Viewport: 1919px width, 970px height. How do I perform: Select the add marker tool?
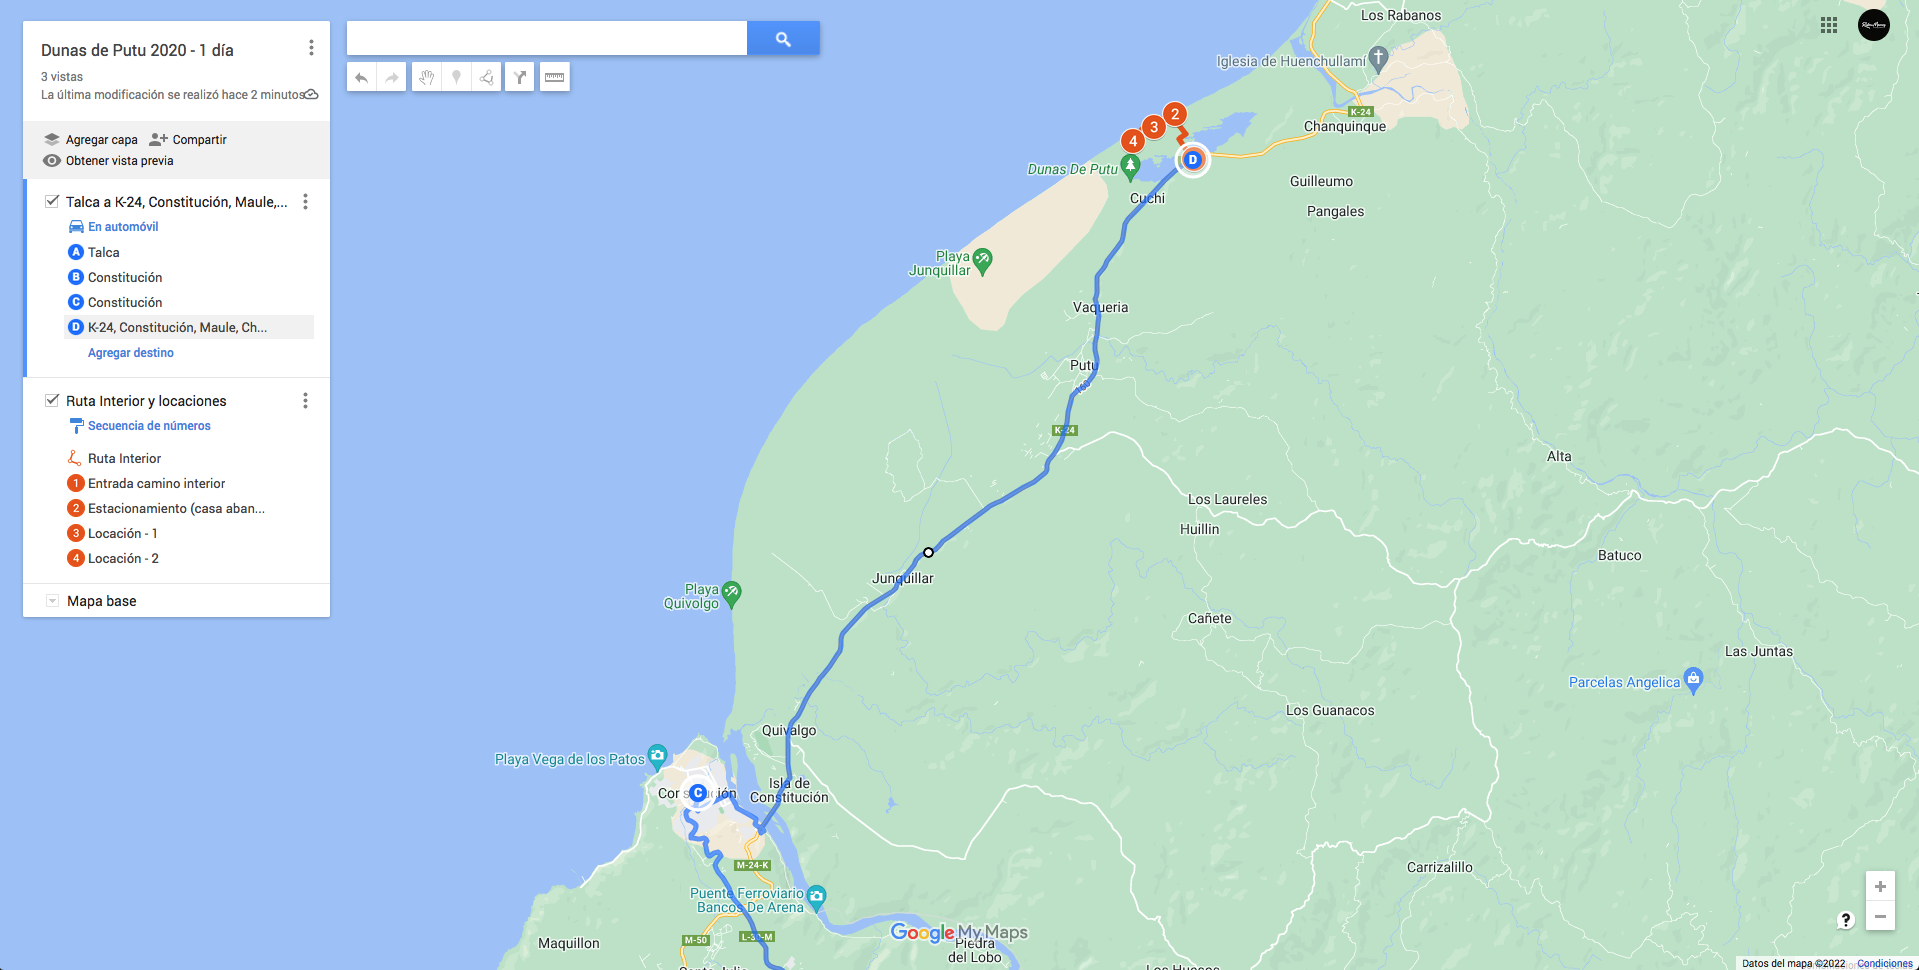[x=457, y=77]
